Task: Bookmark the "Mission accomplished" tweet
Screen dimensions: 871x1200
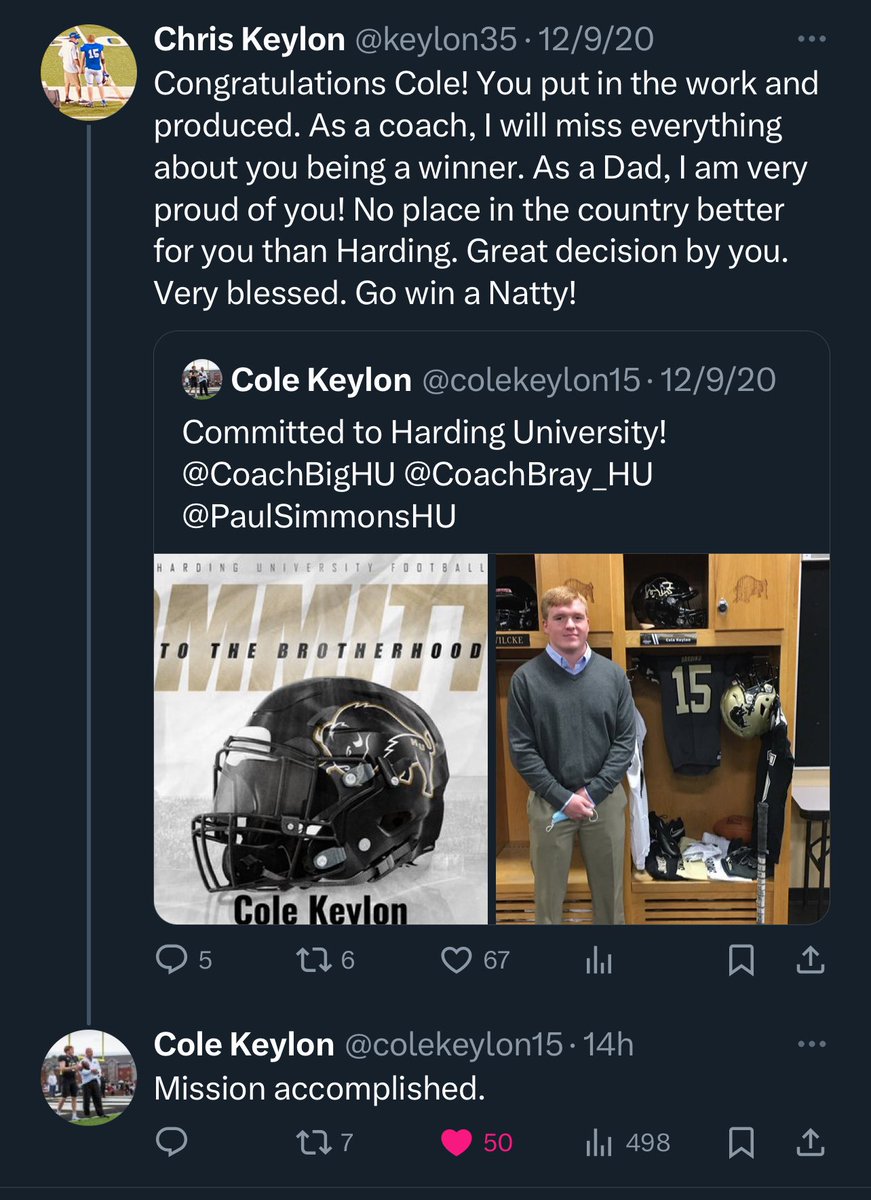Action: click(740, 1141)
